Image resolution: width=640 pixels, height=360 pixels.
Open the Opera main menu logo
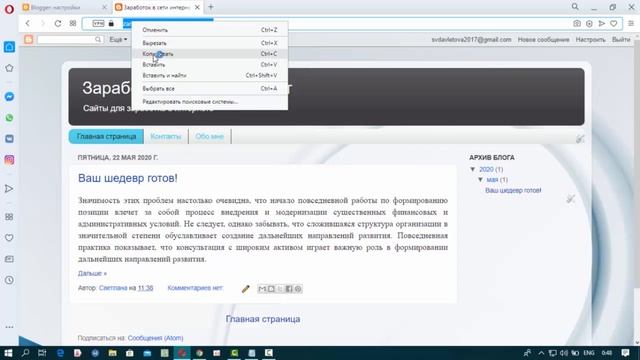tap(9, 9)
